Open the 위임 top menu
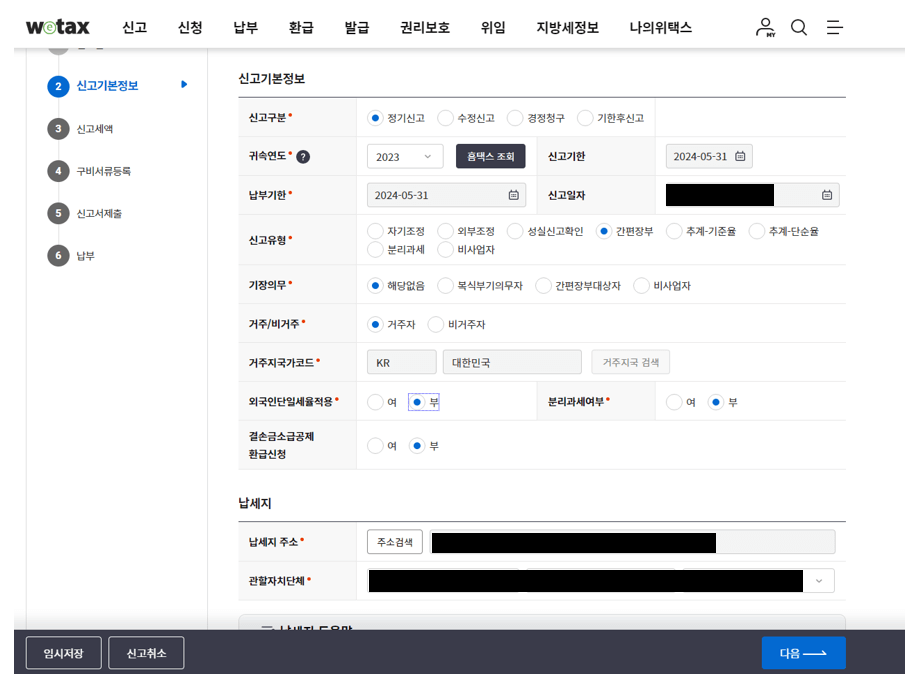The width and height of the screenshot is (914, 686). pos(493,27)
